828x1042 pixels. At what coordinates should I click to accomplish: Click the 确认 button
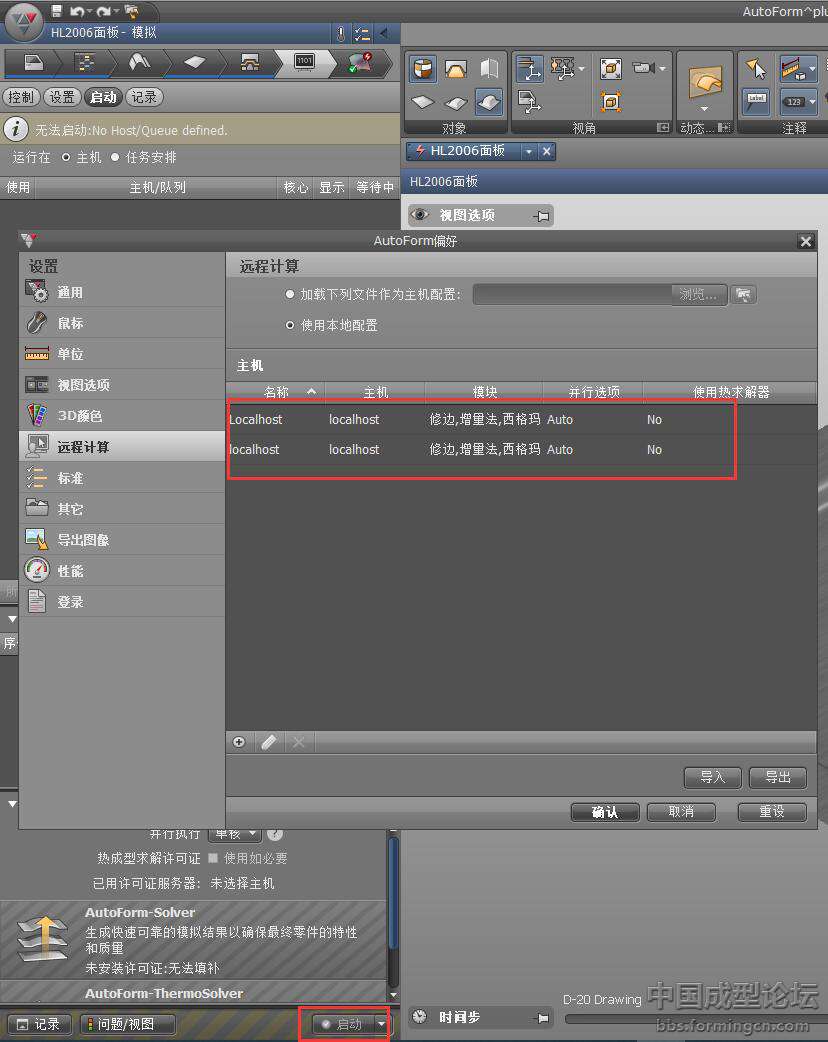pyautogui.click(x=604, y=812)
